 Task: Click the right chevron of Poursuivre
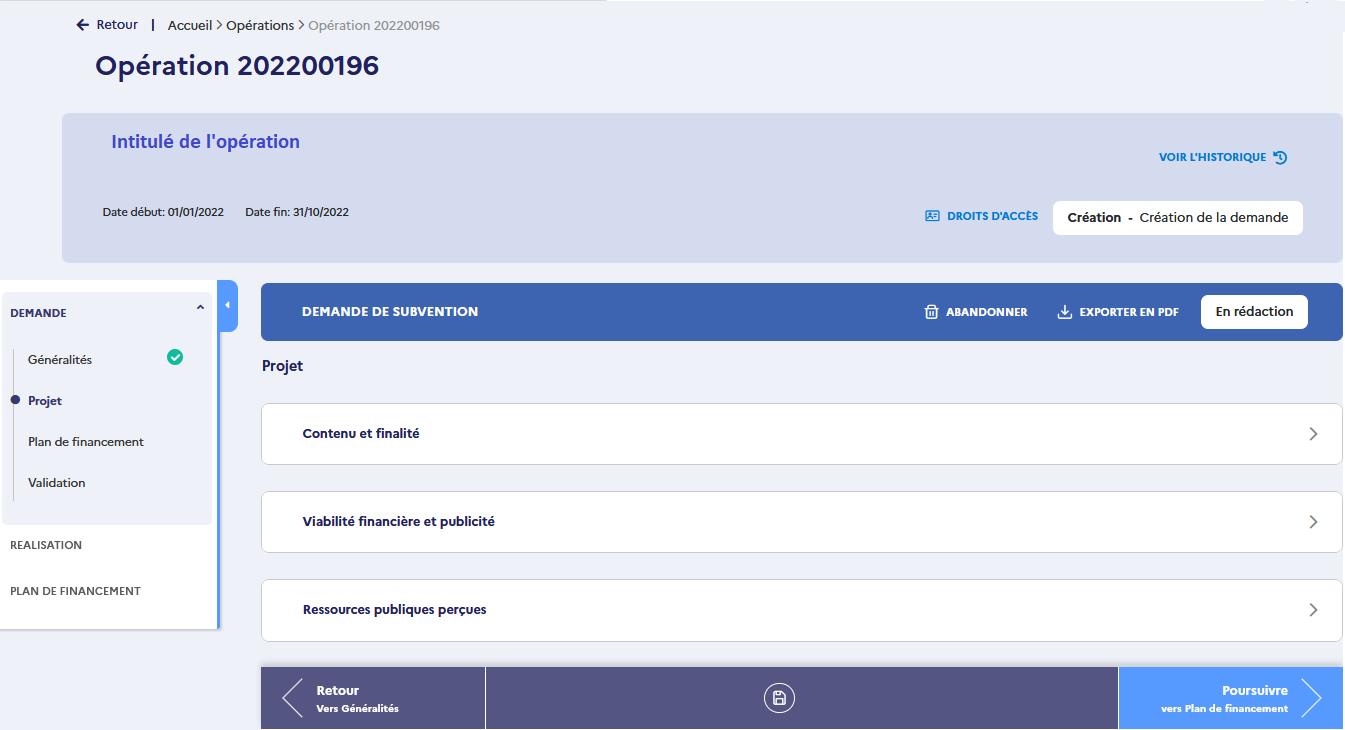coord(1311,698)
